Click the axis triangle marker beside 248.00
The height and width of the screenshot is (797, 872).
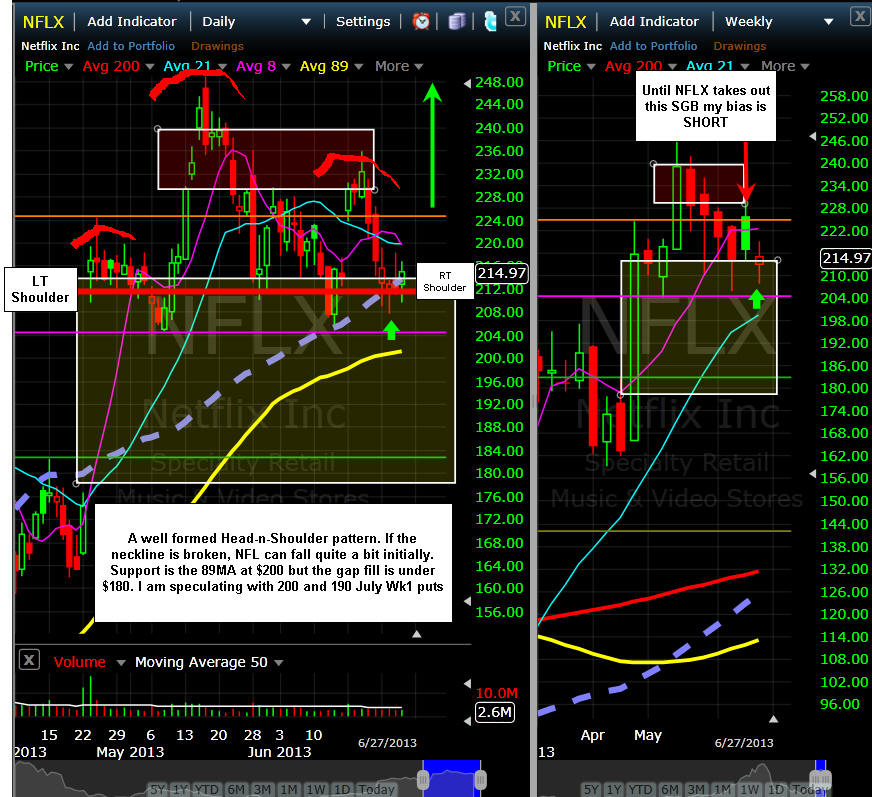pyautogui.click(x=467, y=83)
